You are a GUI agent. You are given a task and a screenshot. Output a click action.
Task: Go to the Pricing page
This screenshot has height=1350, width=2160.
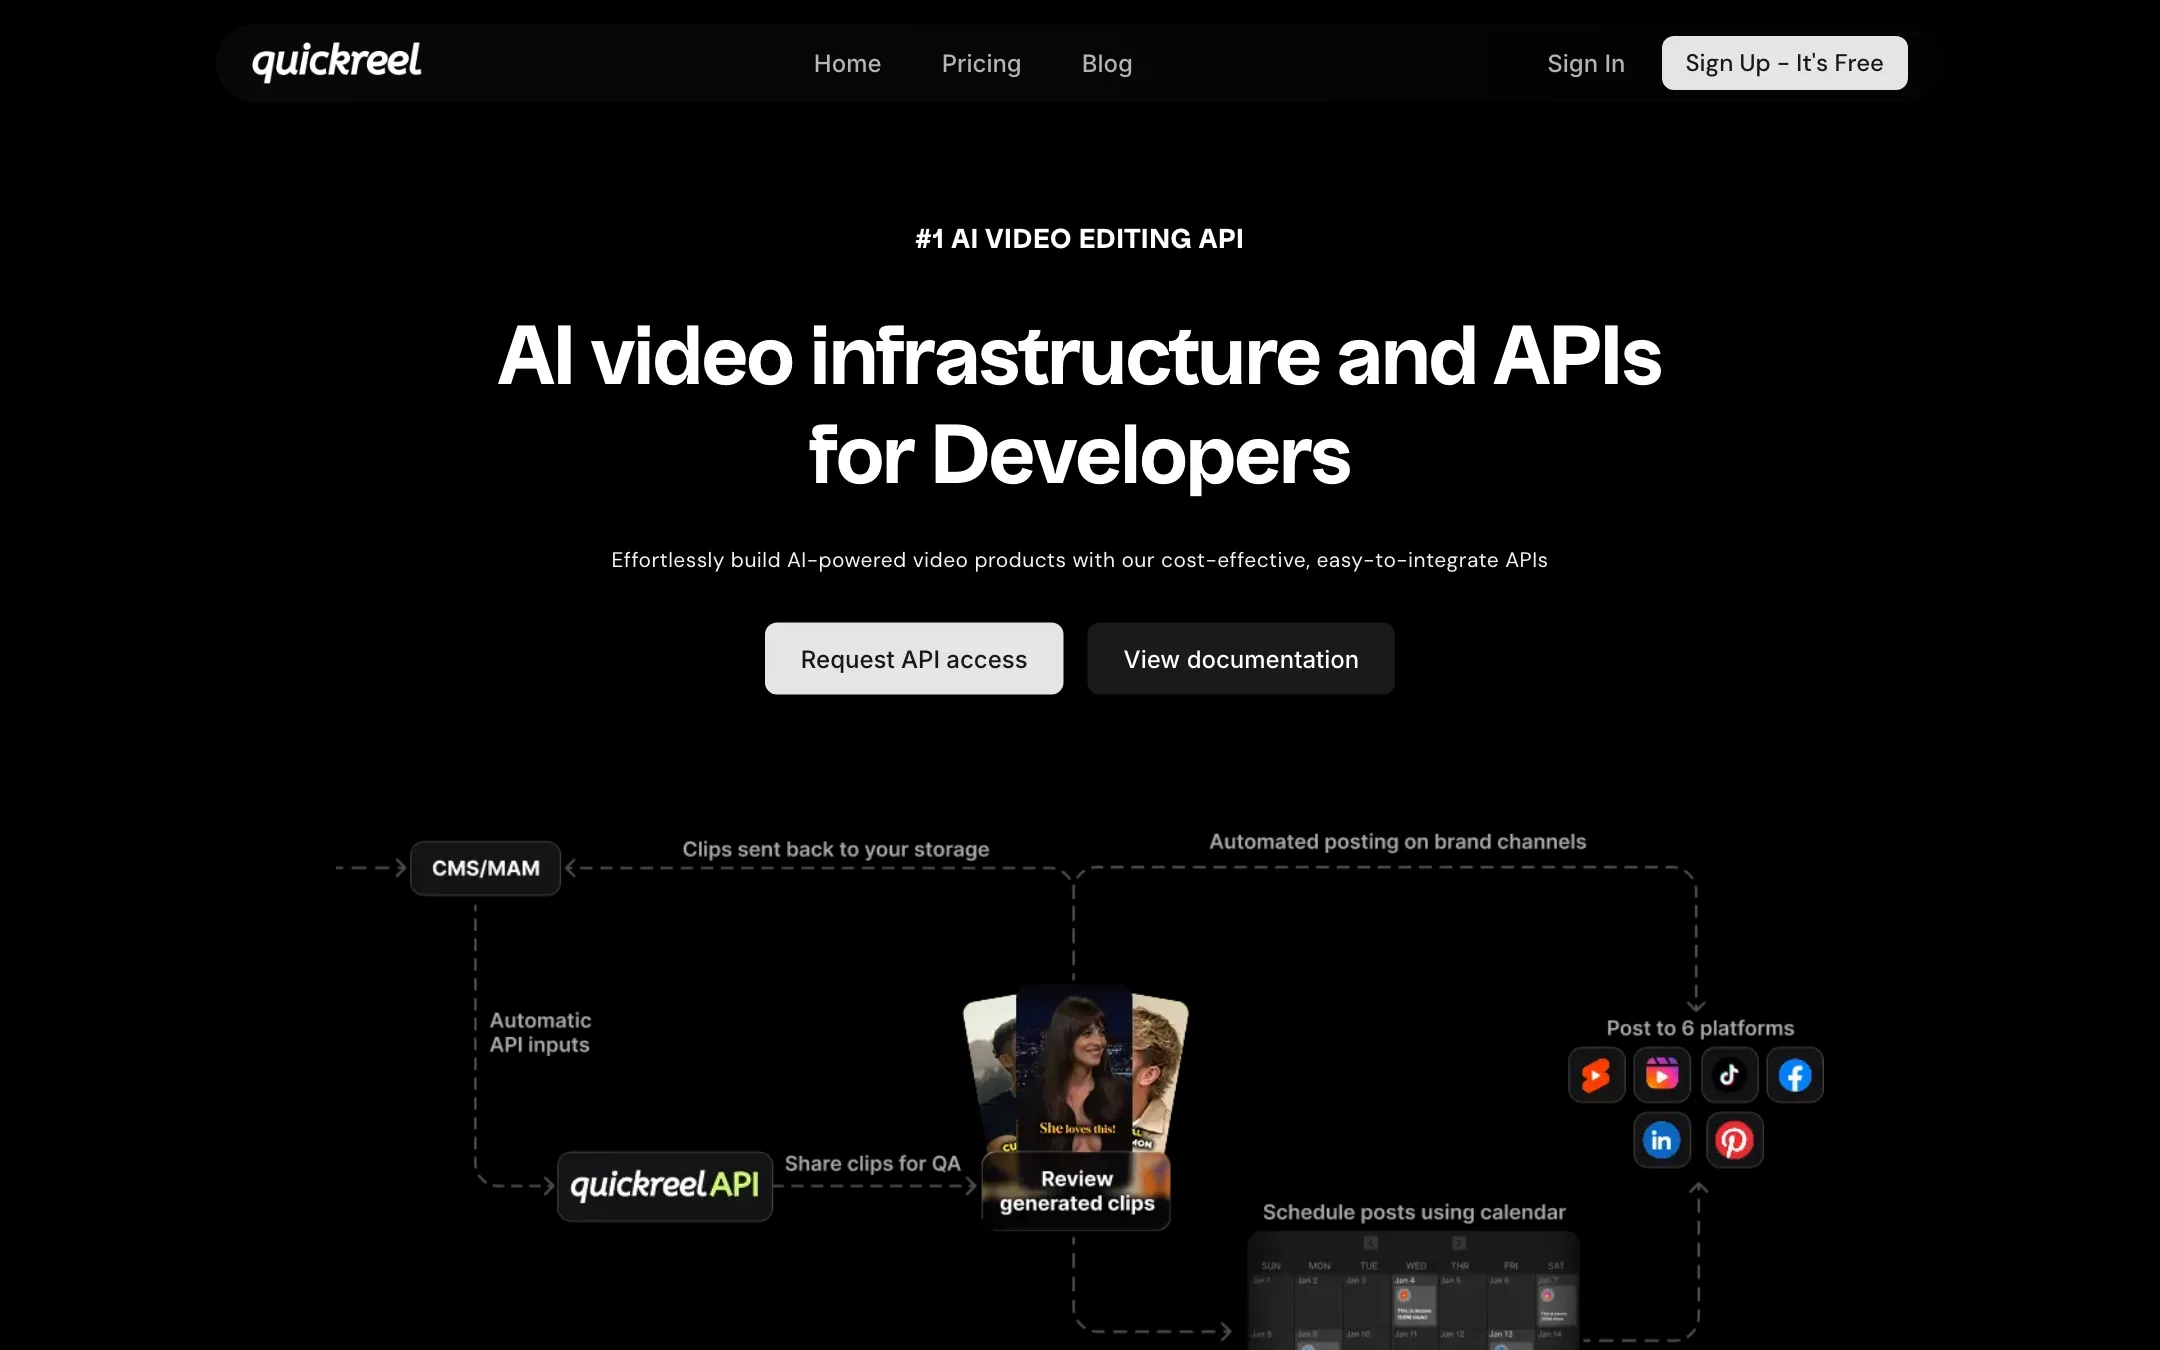(x=981, y=63)
